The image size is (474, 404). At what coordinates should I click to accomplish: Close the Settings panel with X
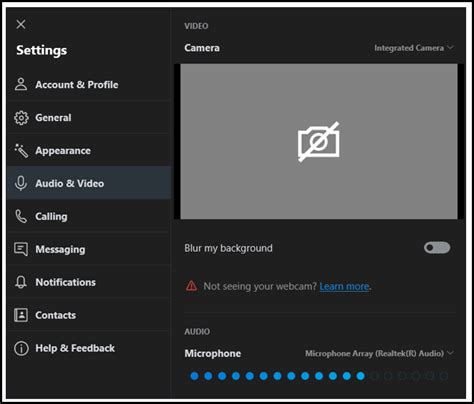point(21,24)
